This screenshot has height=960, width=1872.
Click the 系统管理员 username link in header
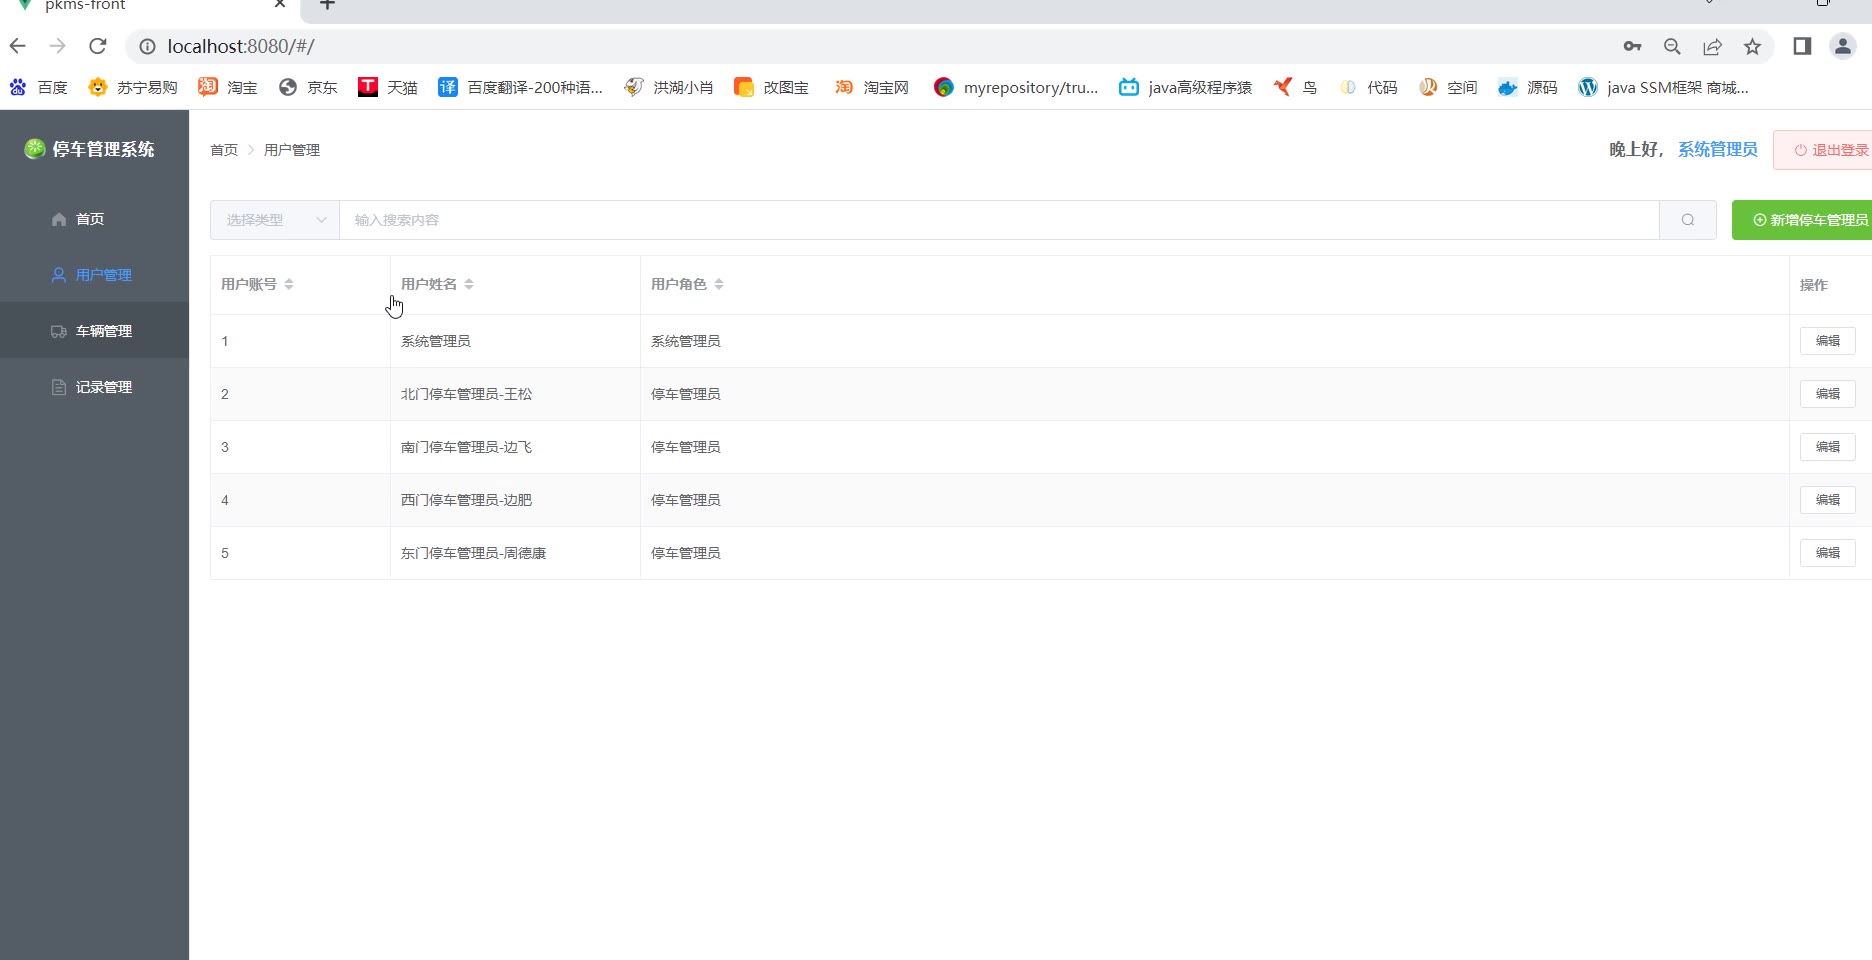[1718, 149]
